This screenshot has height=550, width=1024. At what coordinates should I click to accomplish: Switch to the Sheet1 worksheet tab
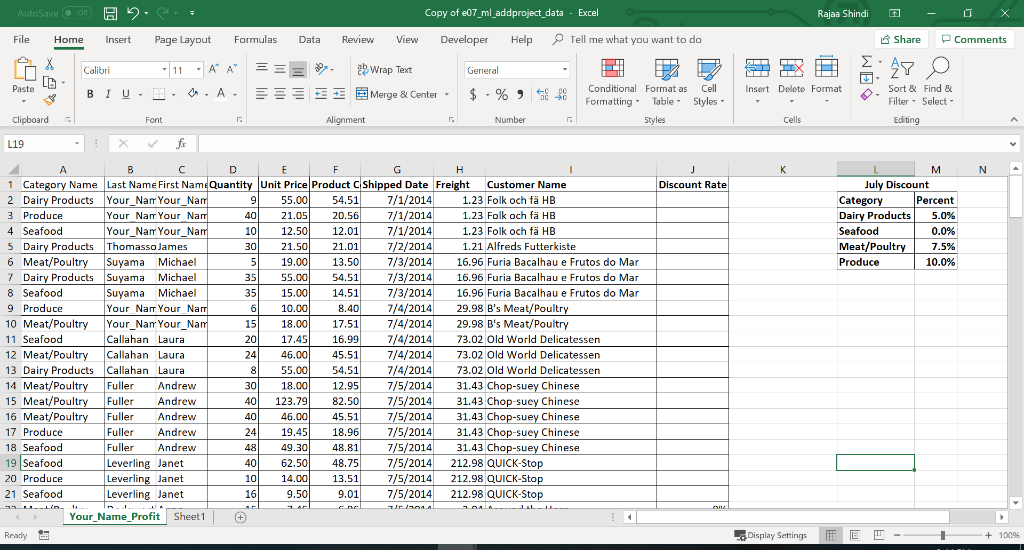pyautogui.click(x=189, y=517)
